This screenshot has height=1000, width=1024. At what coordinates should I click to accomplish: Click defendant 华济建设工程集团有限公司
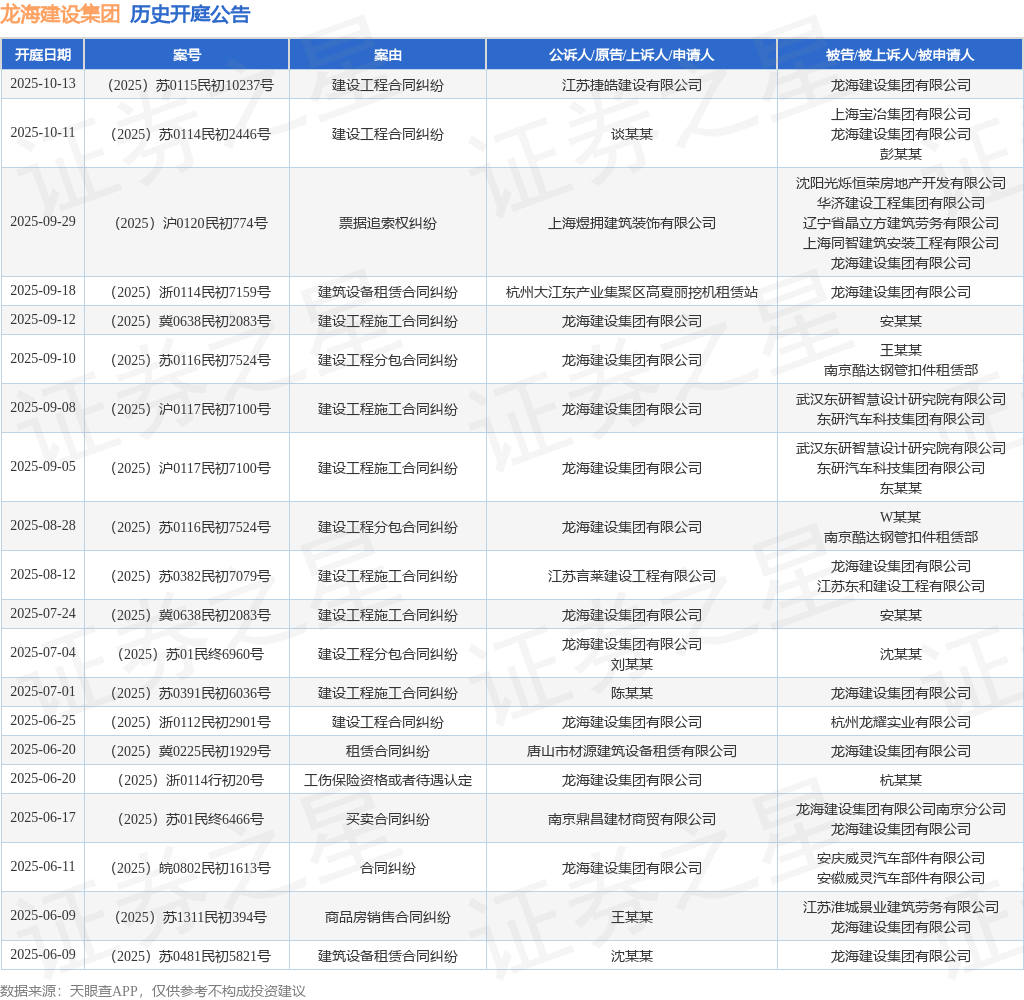(x=901, y=203)
